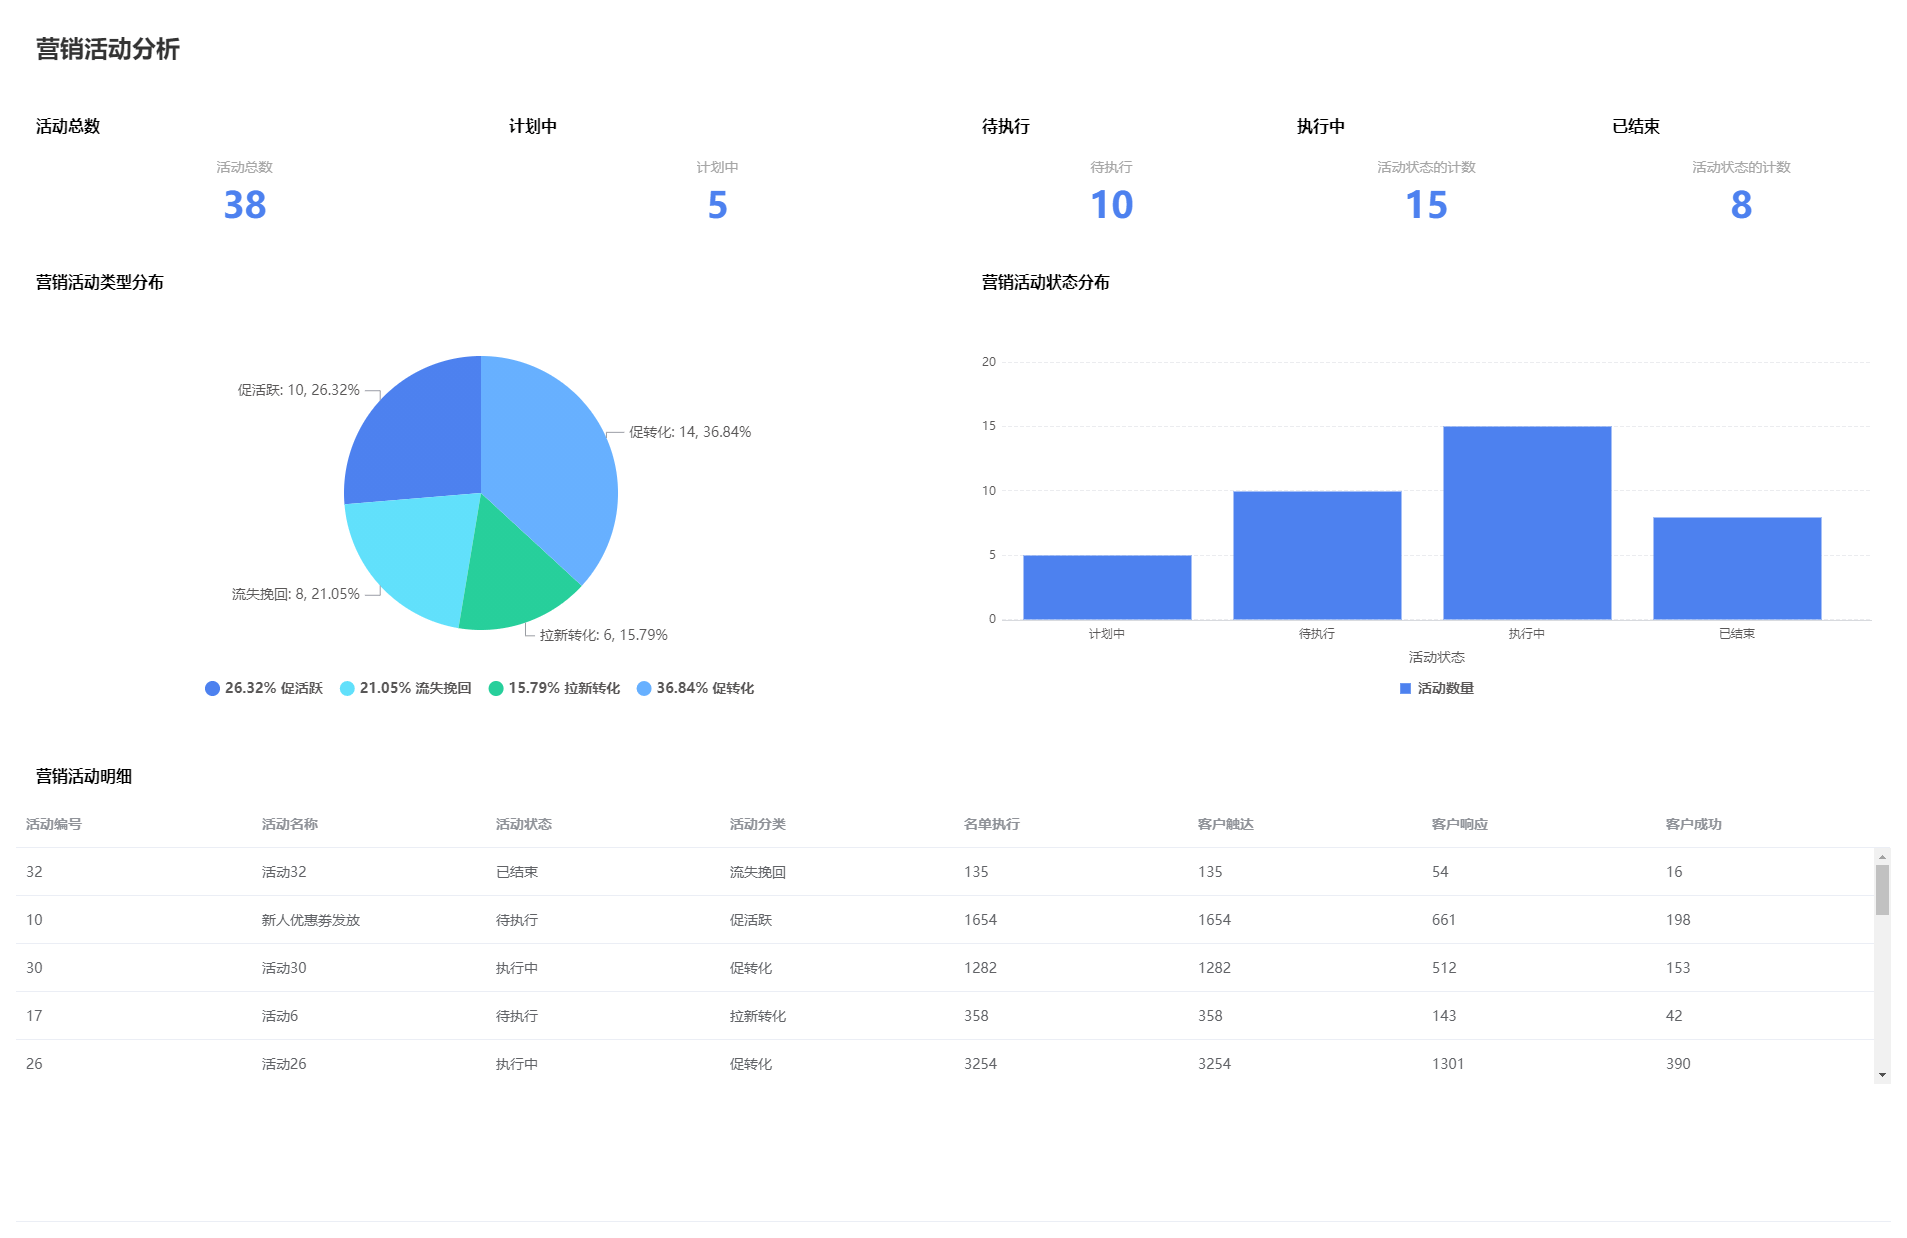
Task: Select the 新人优惠券发放 table row
Action: click(x=310, y=920)
